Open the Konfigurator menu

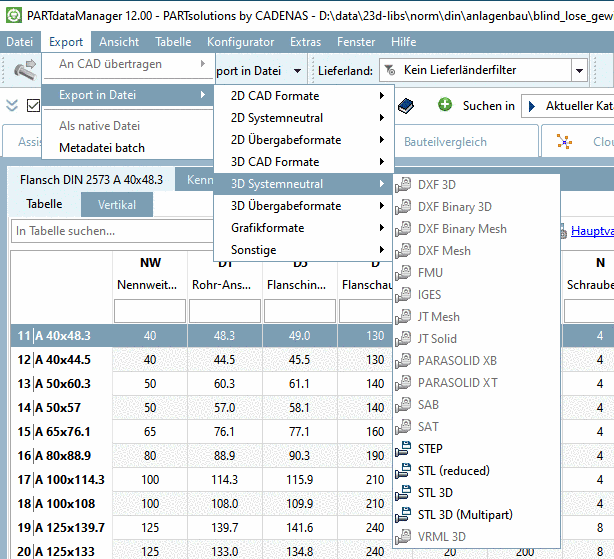240,42
